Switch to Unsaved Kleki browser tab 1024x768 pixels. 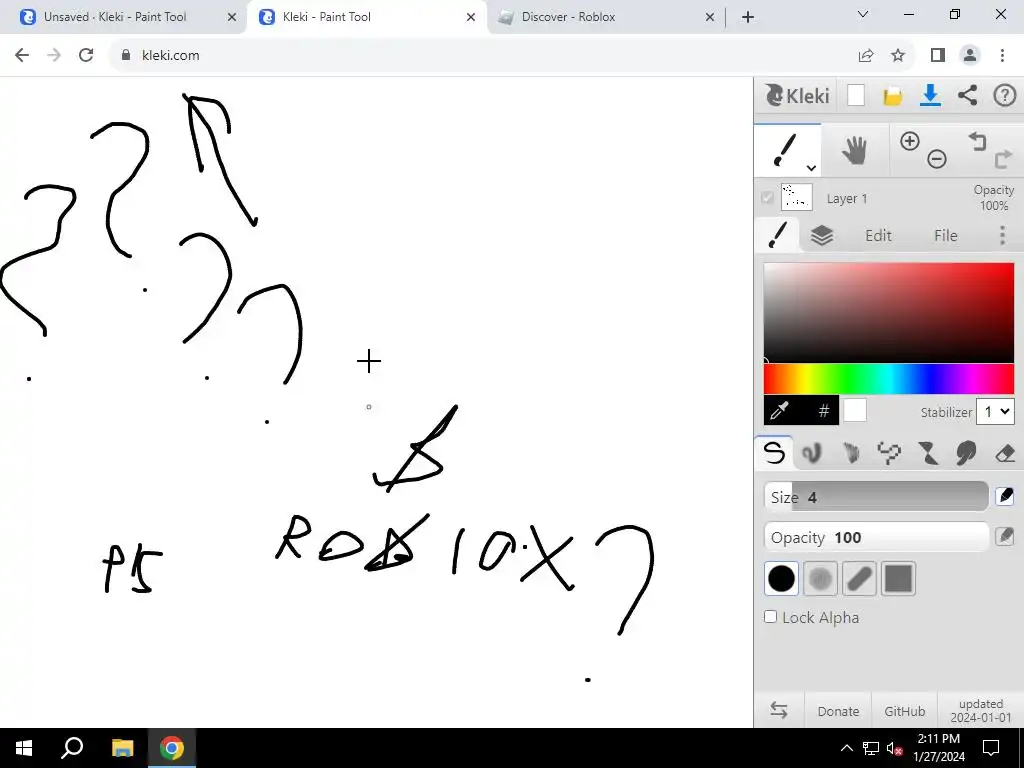(115, 17)
